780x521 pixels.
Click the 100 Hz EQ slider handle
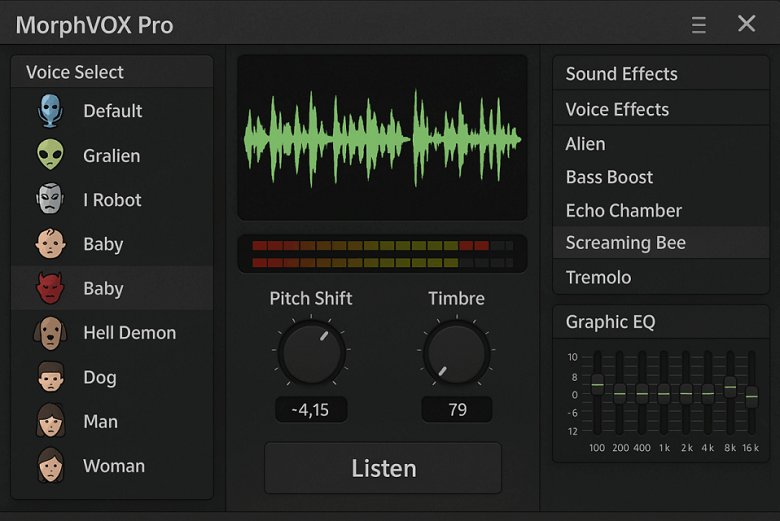coord(597,385)
